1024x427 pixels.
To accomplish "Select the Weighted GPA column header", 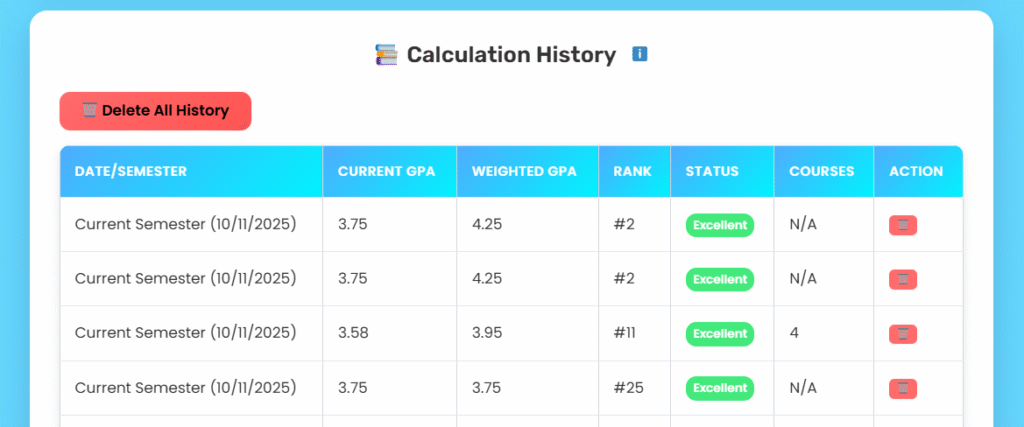I will pyautogui.click(x=525, y=171).
